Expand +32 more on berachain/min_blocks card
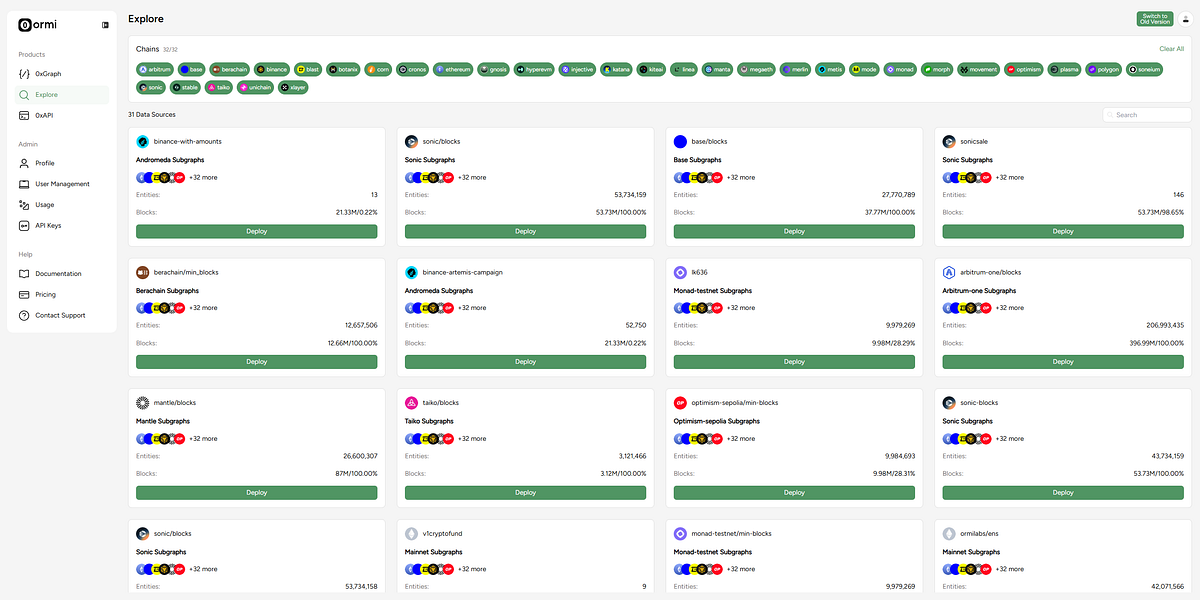 tap(203, 308)
